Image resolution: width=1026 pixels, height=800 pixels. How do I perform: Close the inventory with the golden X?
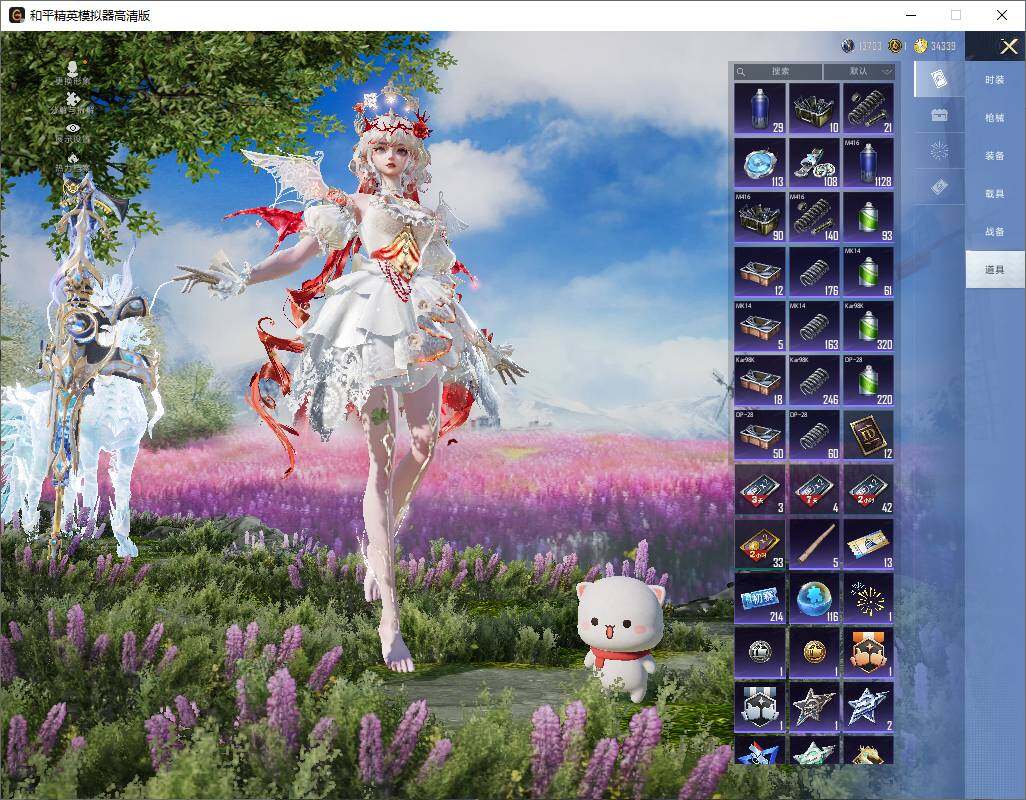coord(1008,46)
